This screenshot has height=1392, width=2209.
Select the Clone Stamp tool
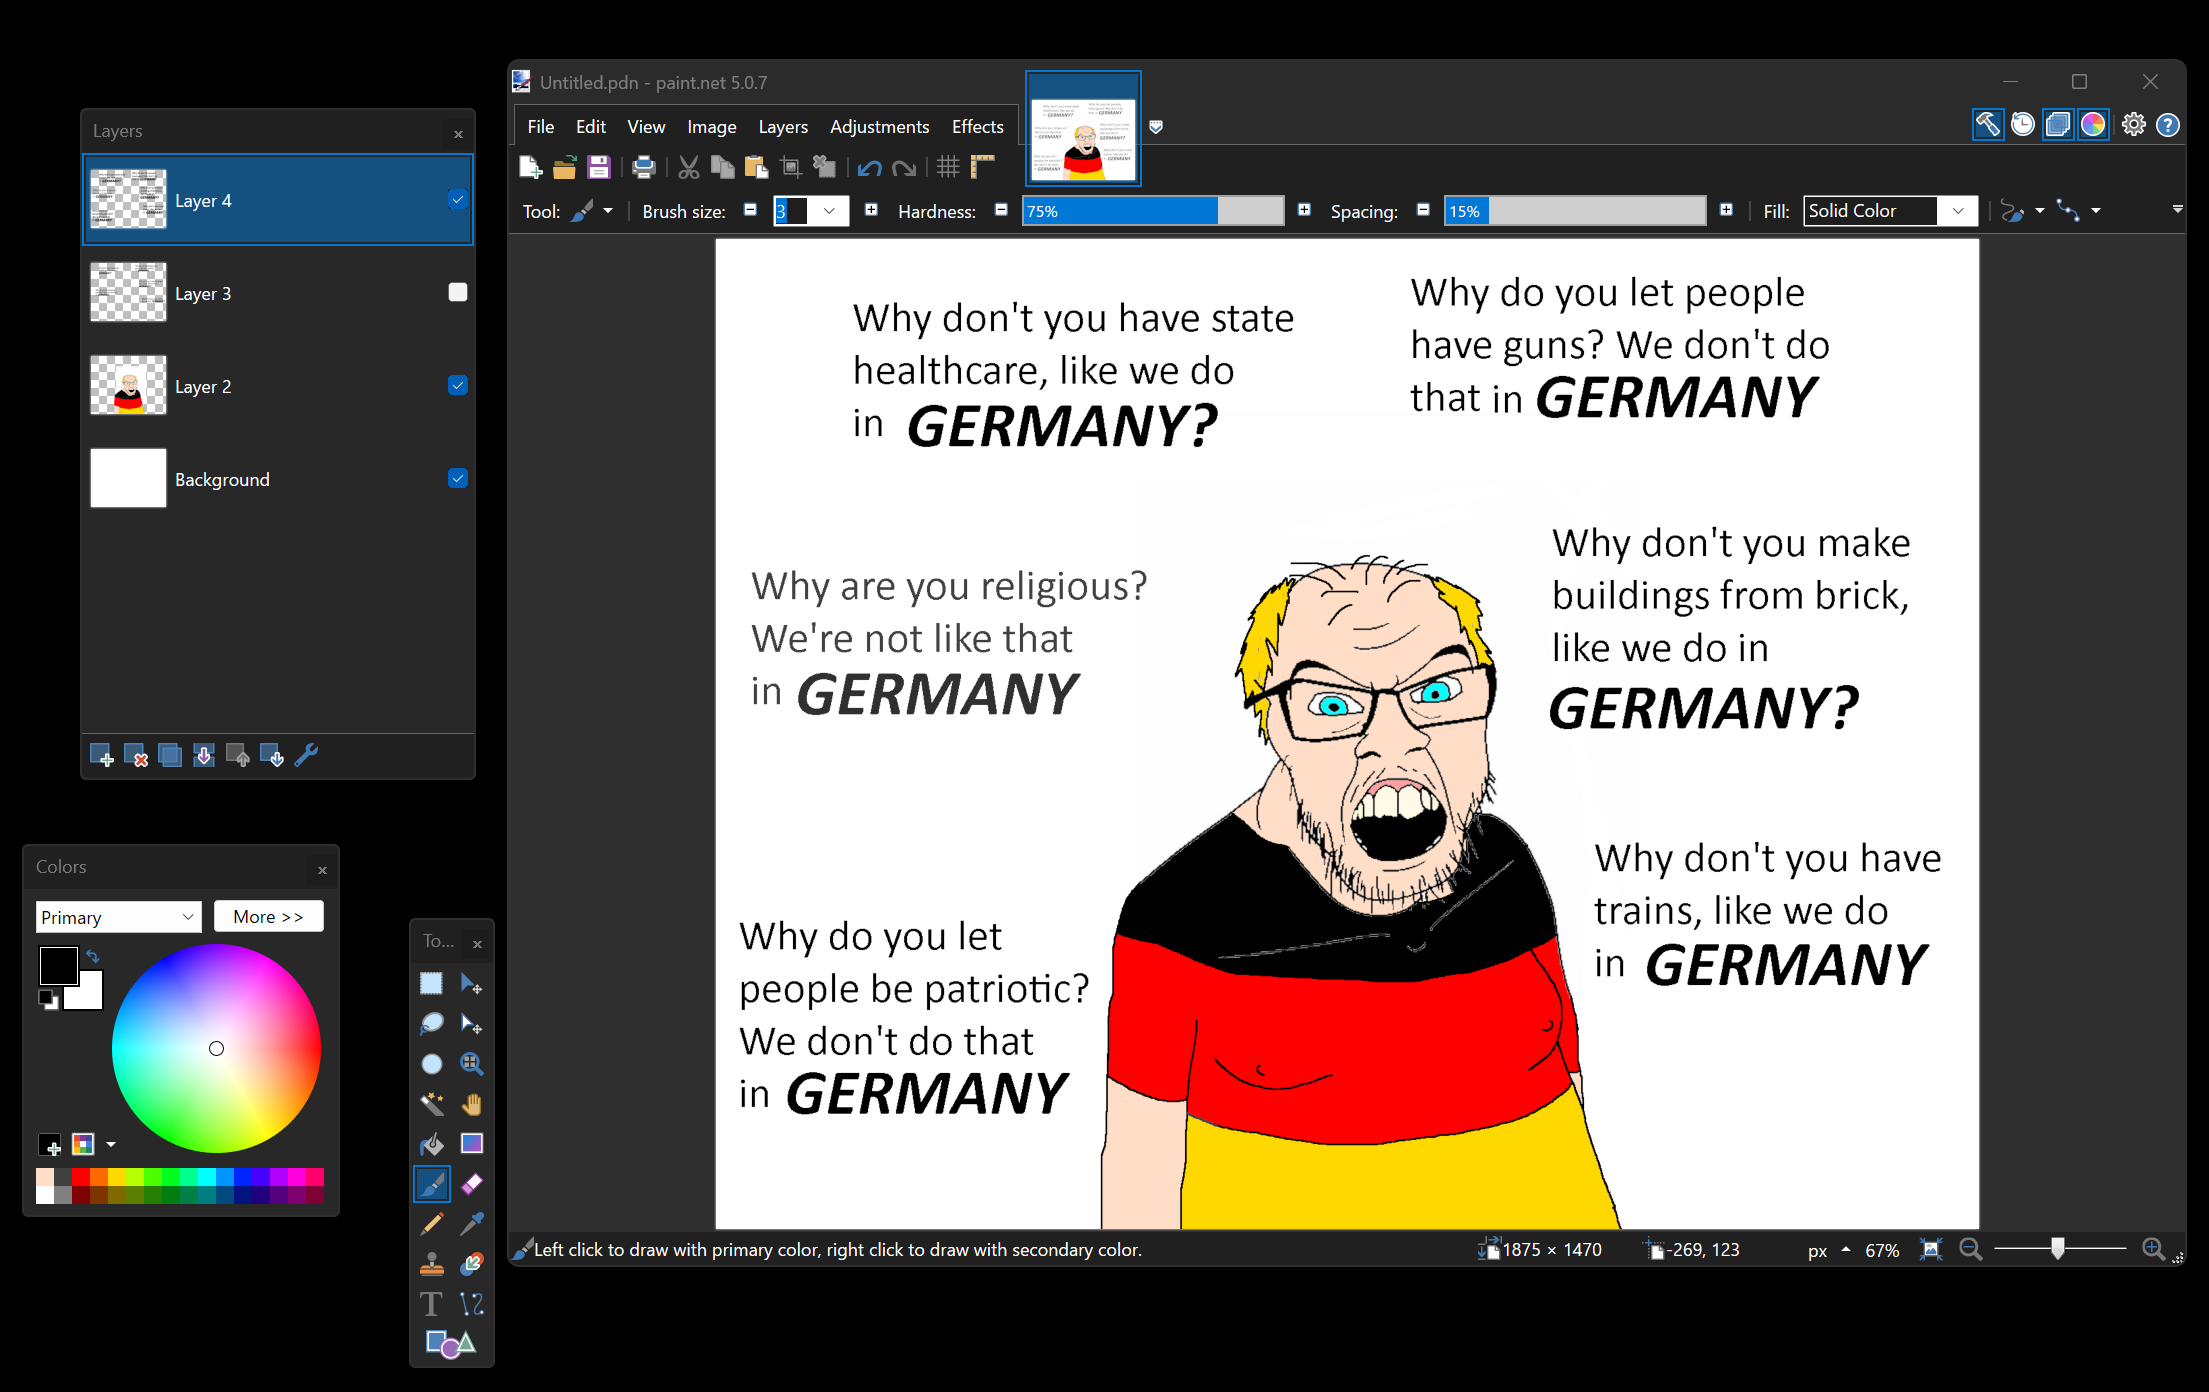click(431, 1264)
